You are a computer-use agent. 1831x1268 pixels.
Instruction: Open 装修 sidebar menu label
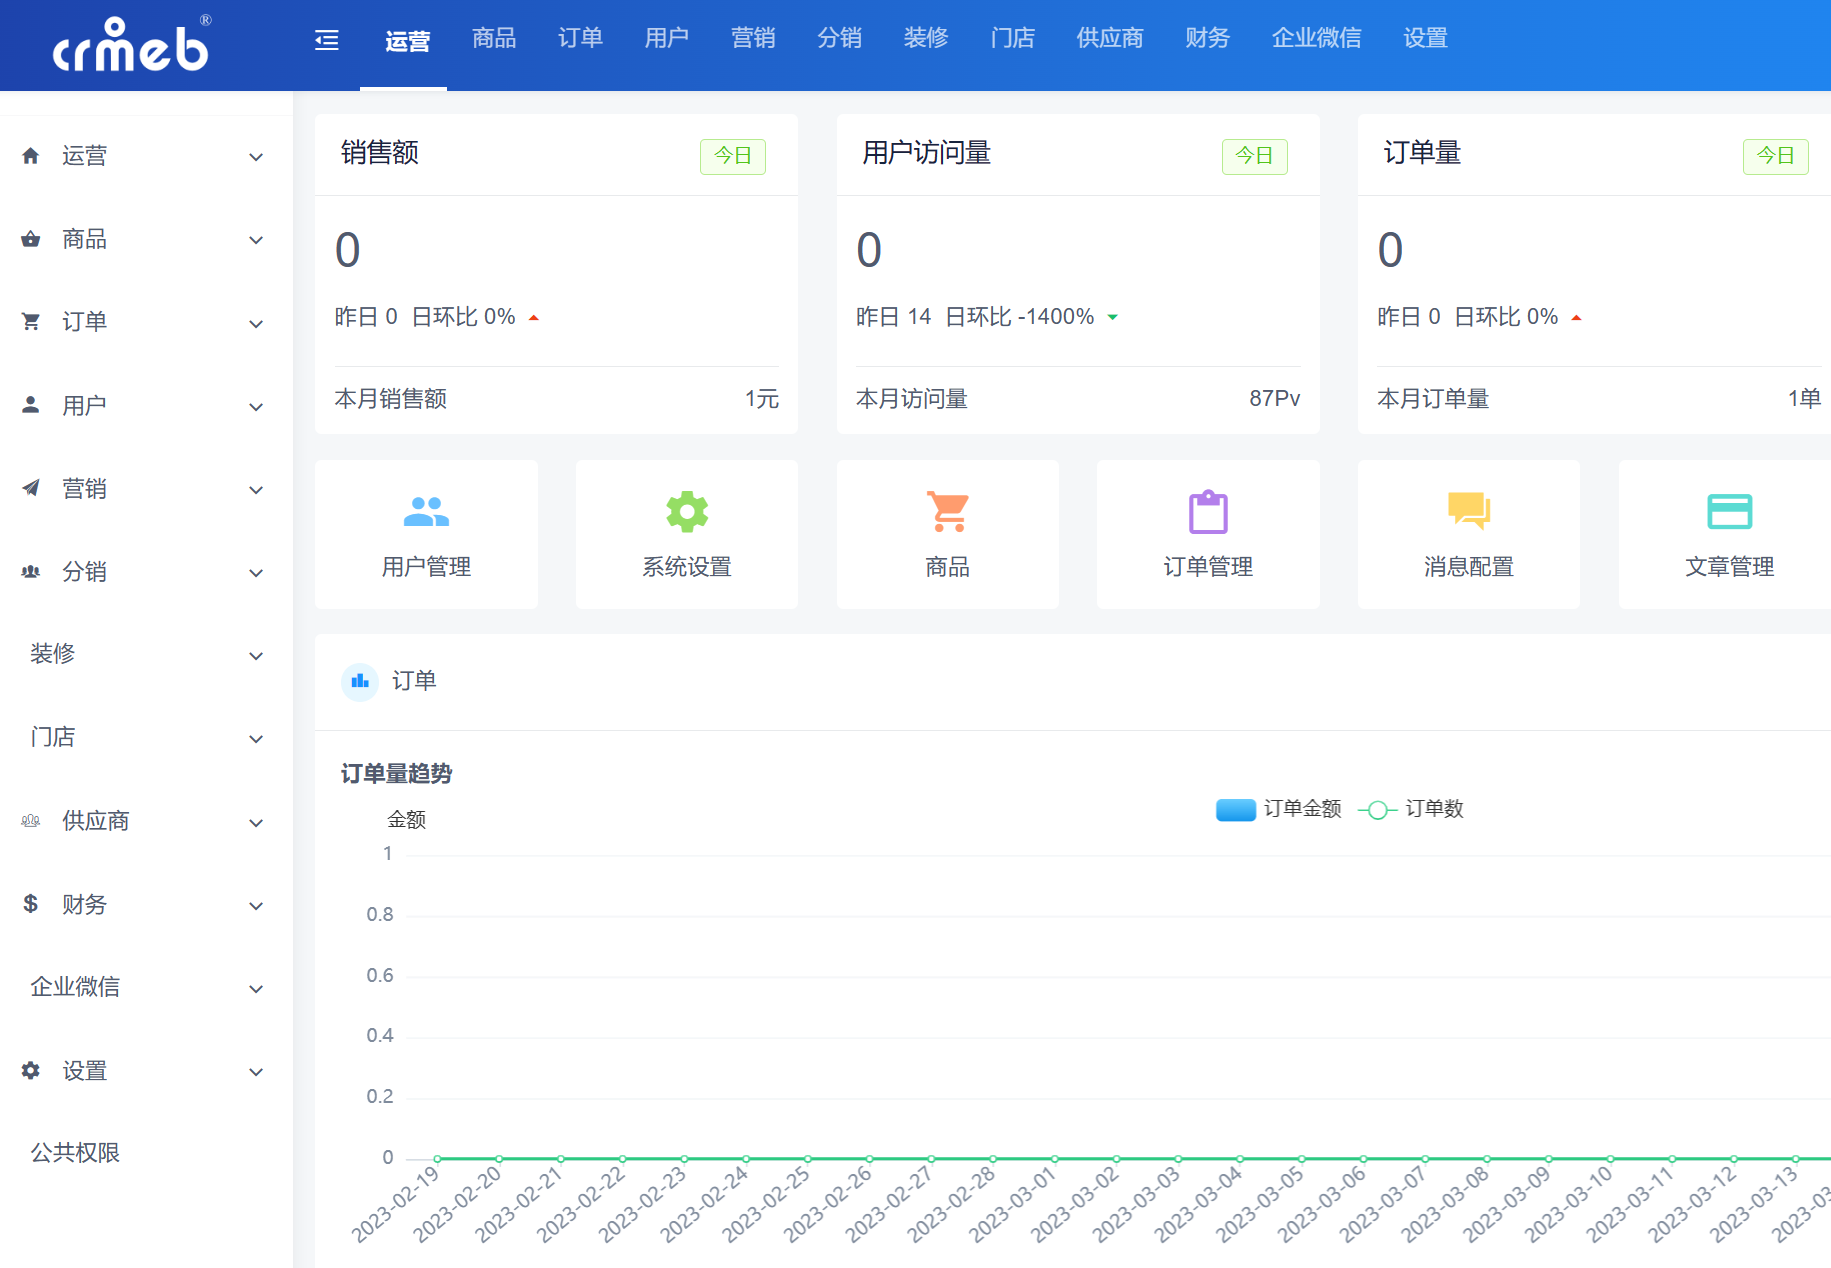(53, 654)
